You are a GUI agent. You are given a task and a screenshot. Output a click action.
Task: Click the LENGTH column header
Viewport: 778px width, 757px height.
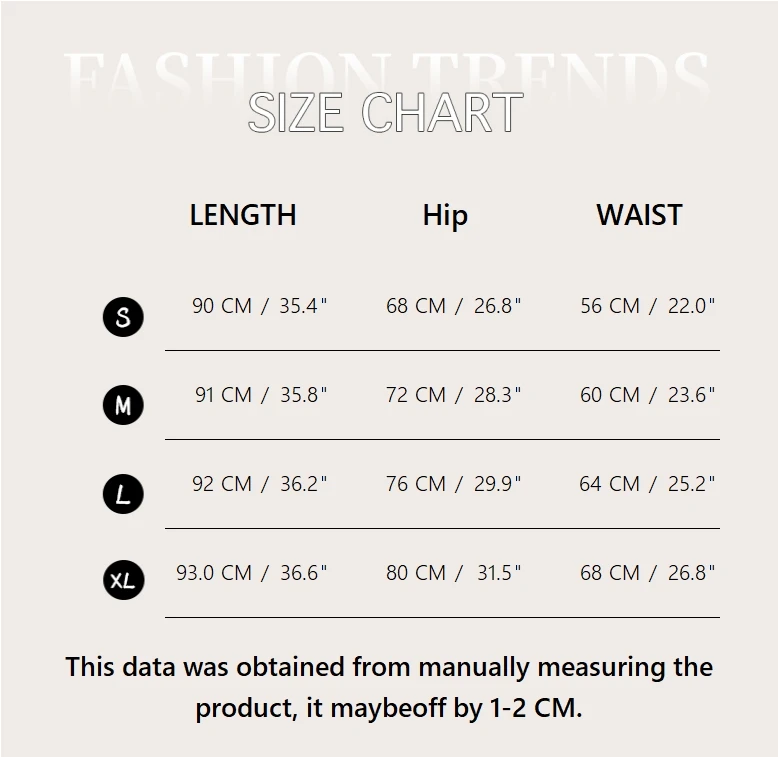[243, 215]
